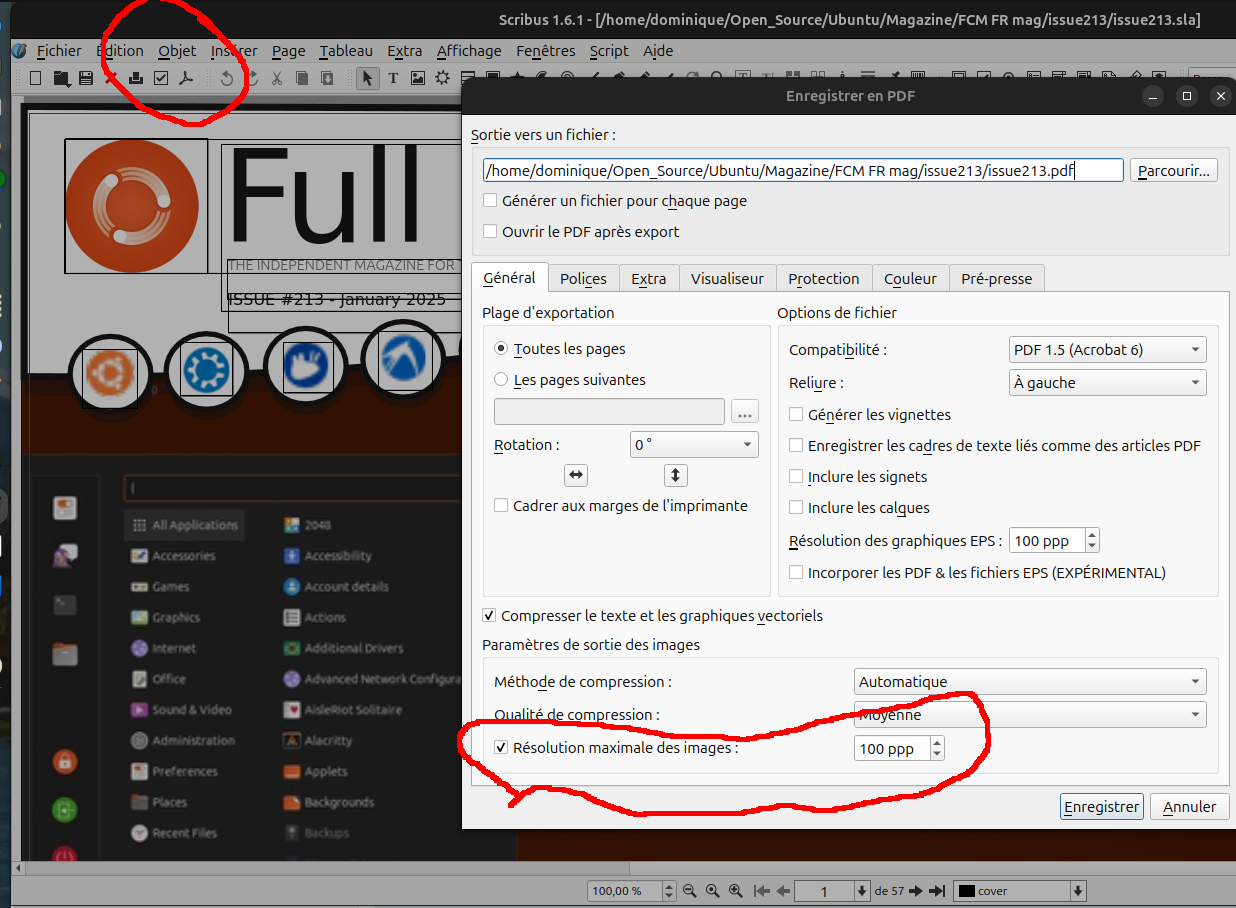Open the Méthode de compression dropdown
1236x908 pixels.
click(1030, 681)
